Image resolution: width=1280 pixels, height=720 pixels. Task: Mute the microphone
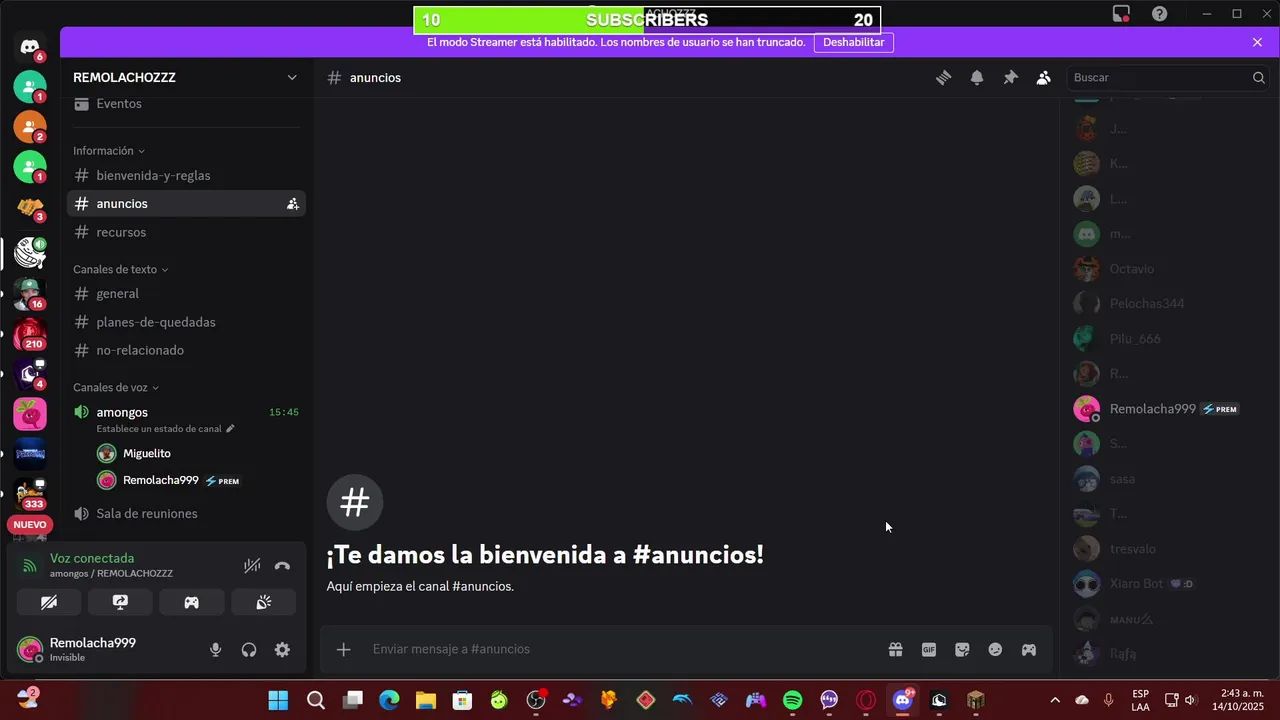coord(215,650)
